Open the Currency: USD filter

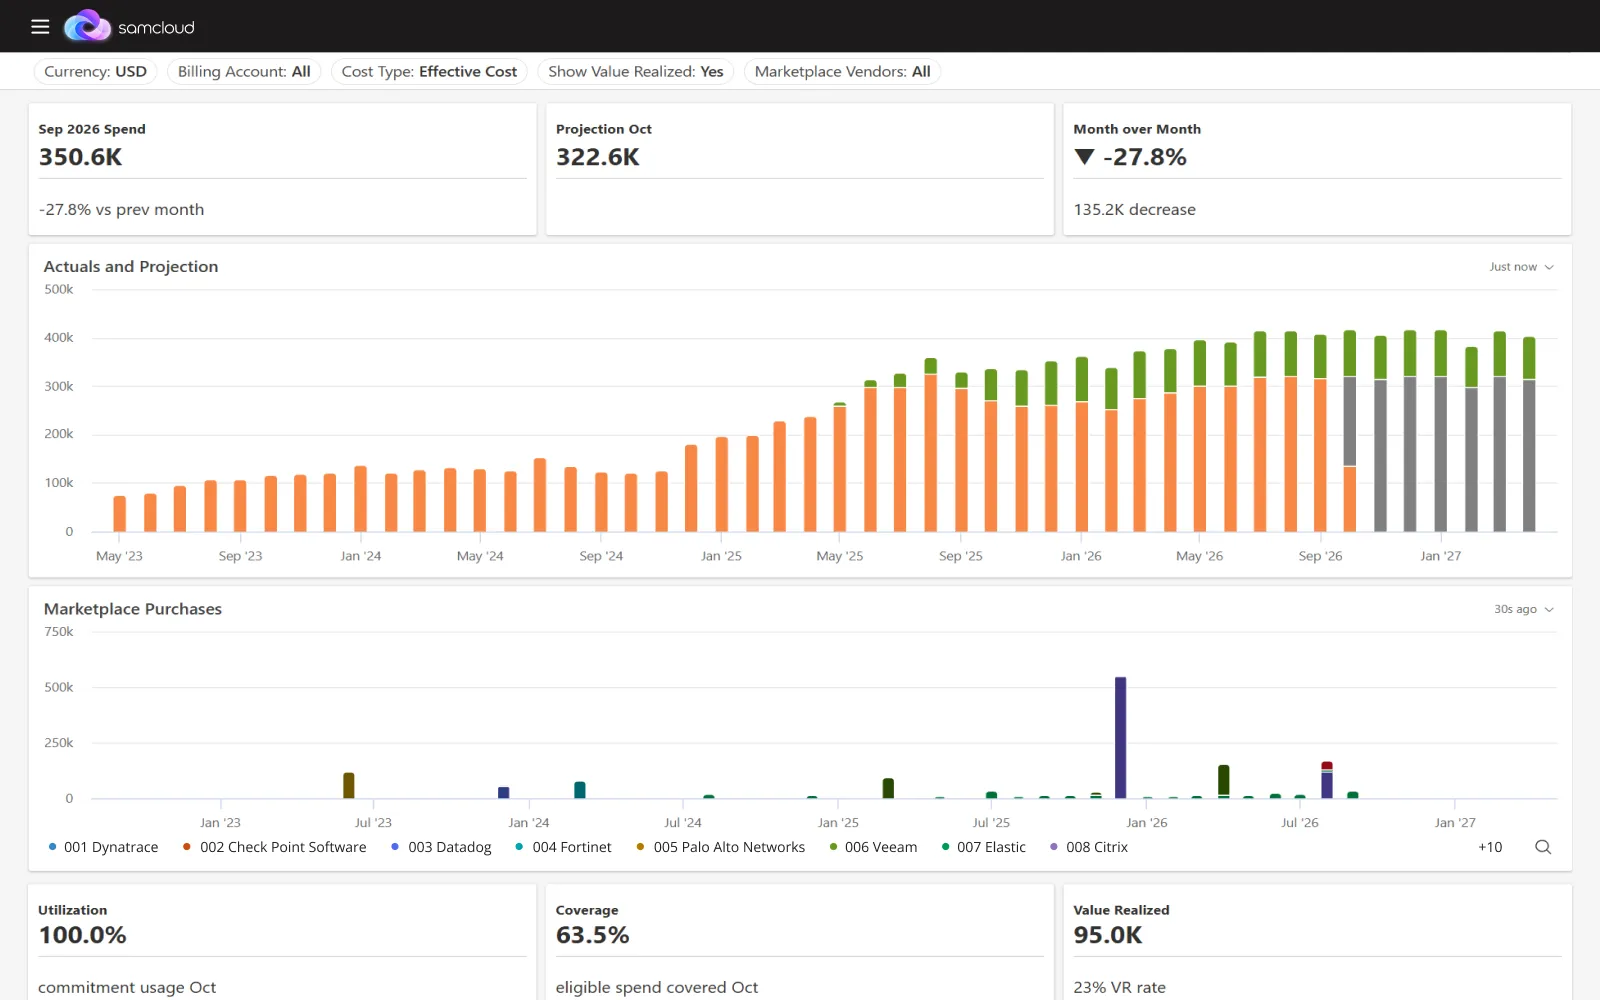click(x=96, y=72)
